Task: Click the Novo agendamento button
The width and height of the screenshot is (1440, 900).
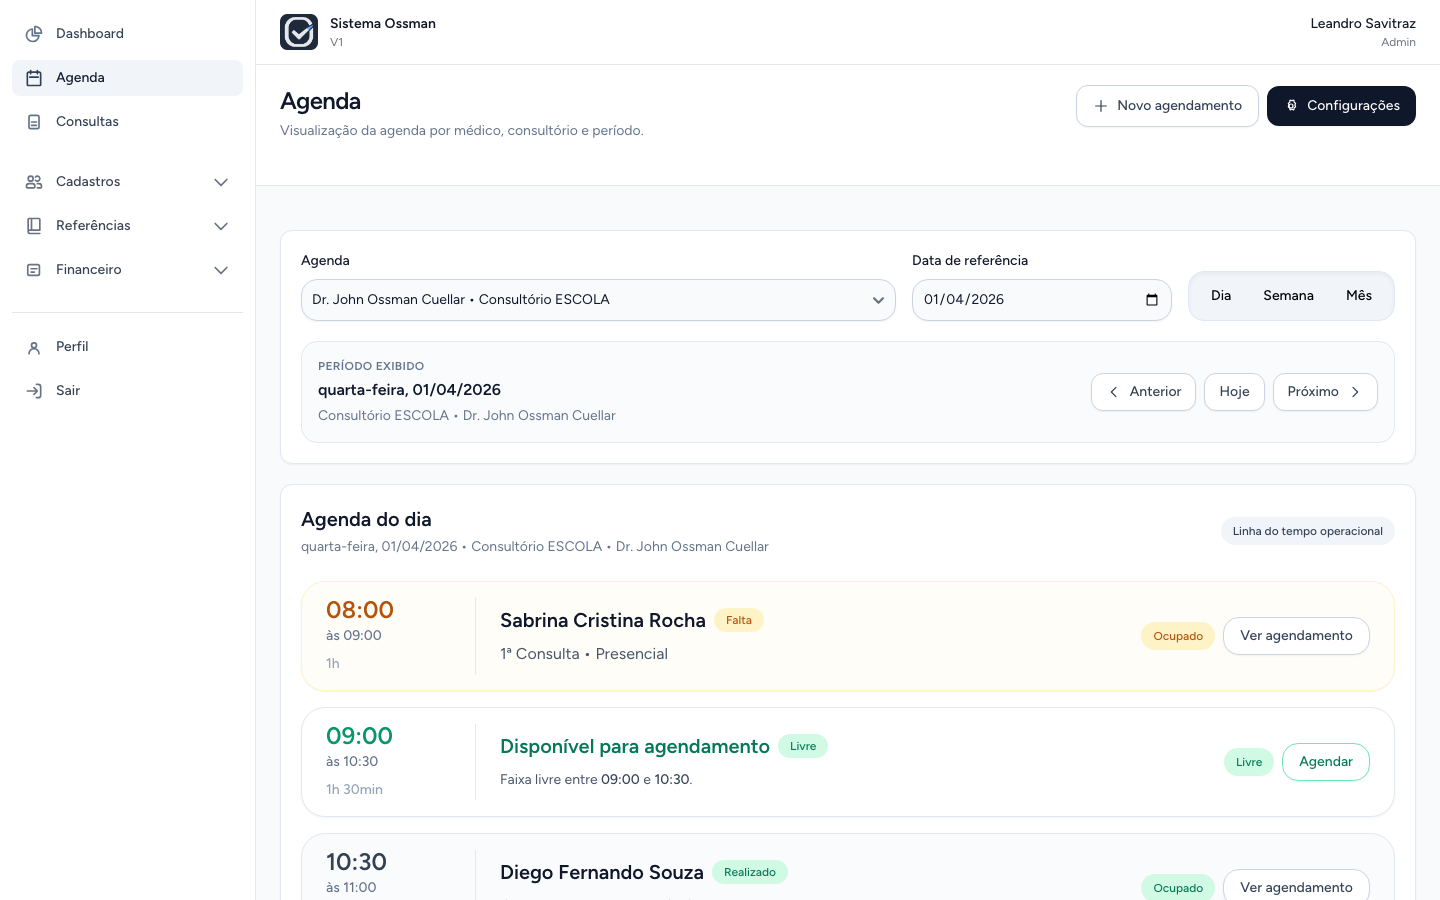Action: coord(1167,106)
